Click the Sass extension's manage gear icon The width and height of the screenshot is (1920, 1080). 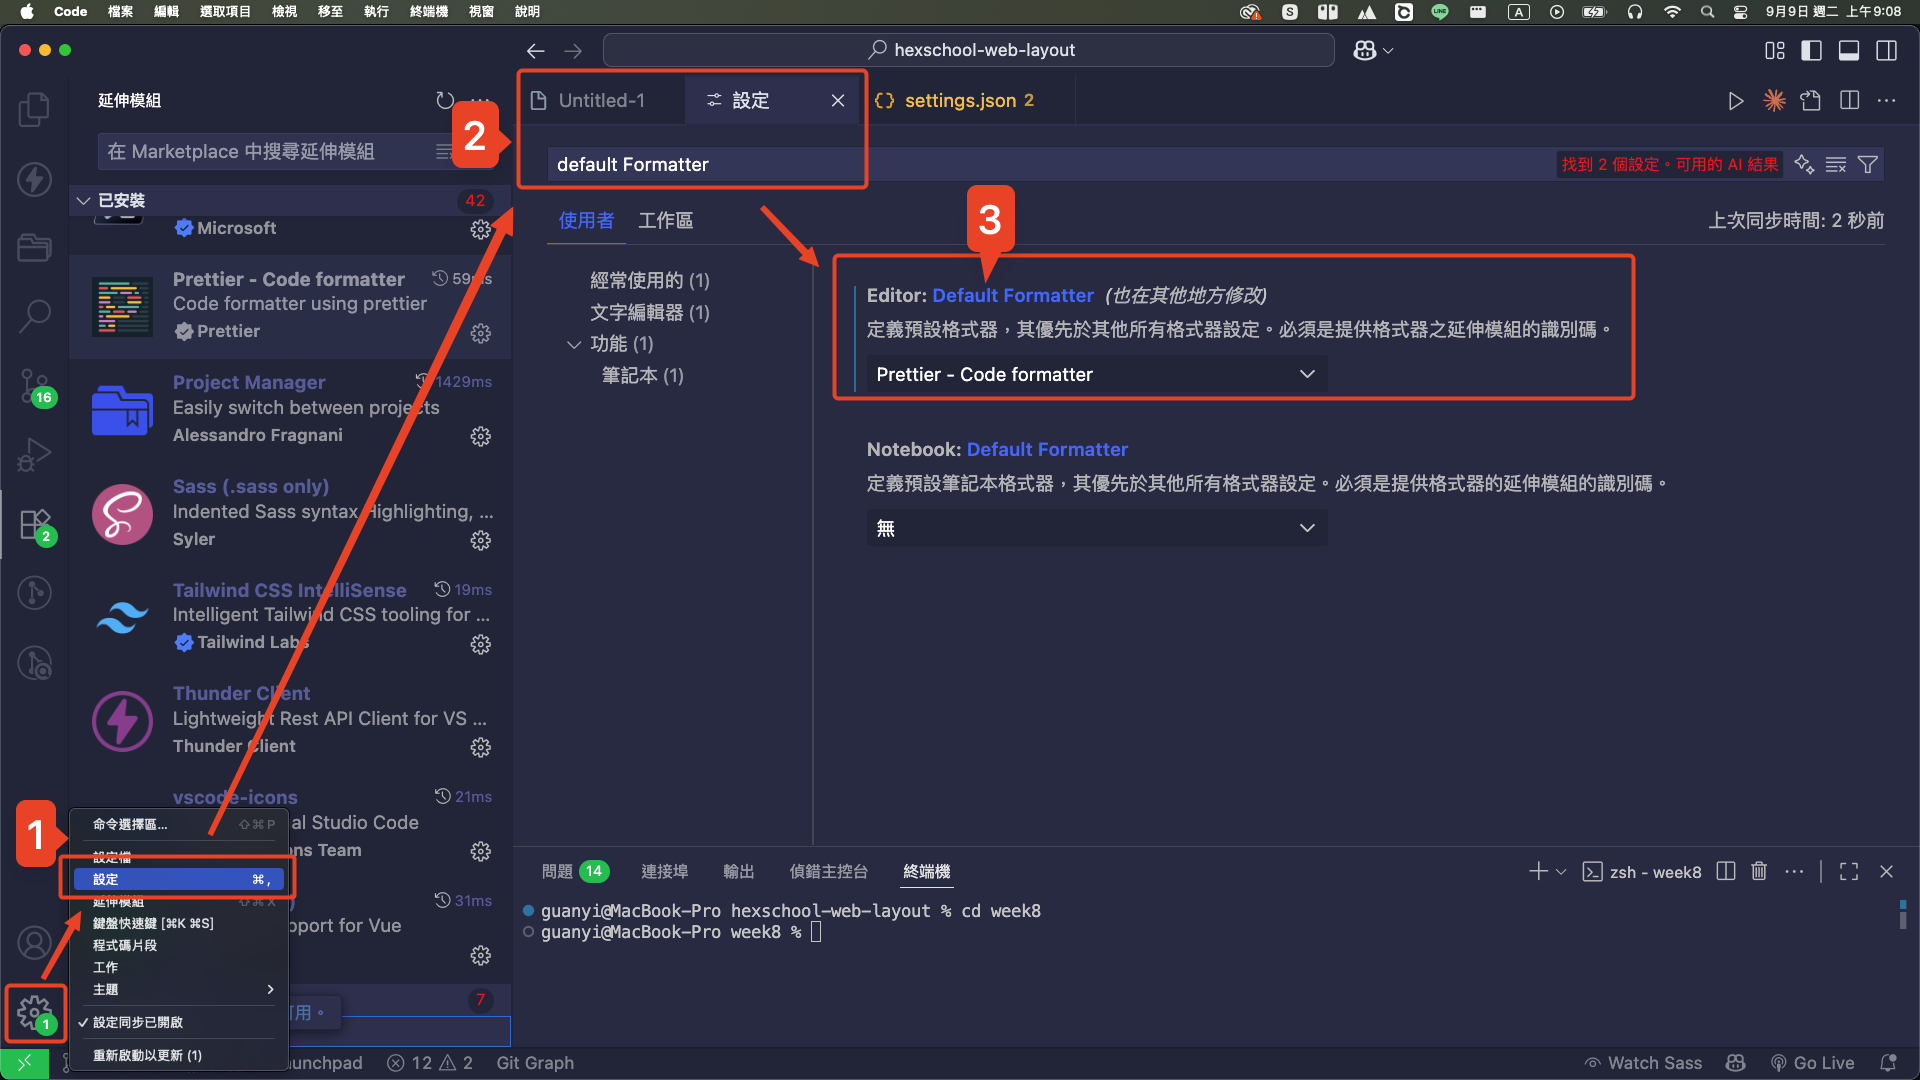pos(481,540)
